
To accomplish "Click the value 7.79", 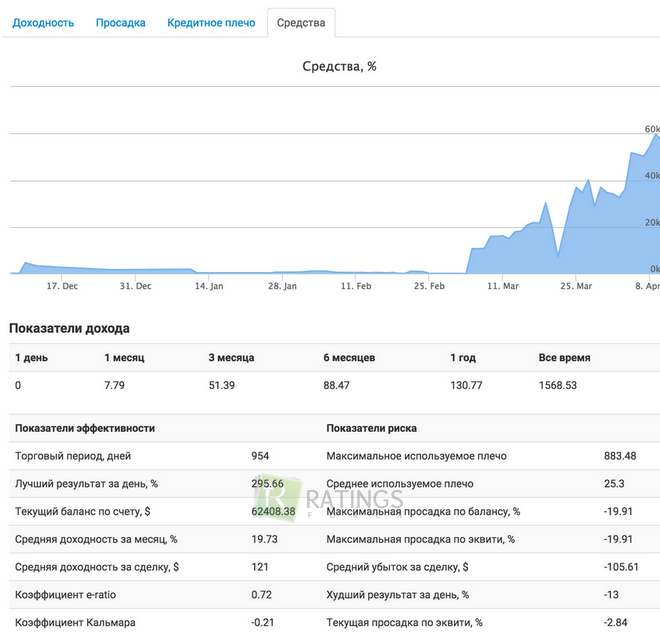I will pos(114,385).
